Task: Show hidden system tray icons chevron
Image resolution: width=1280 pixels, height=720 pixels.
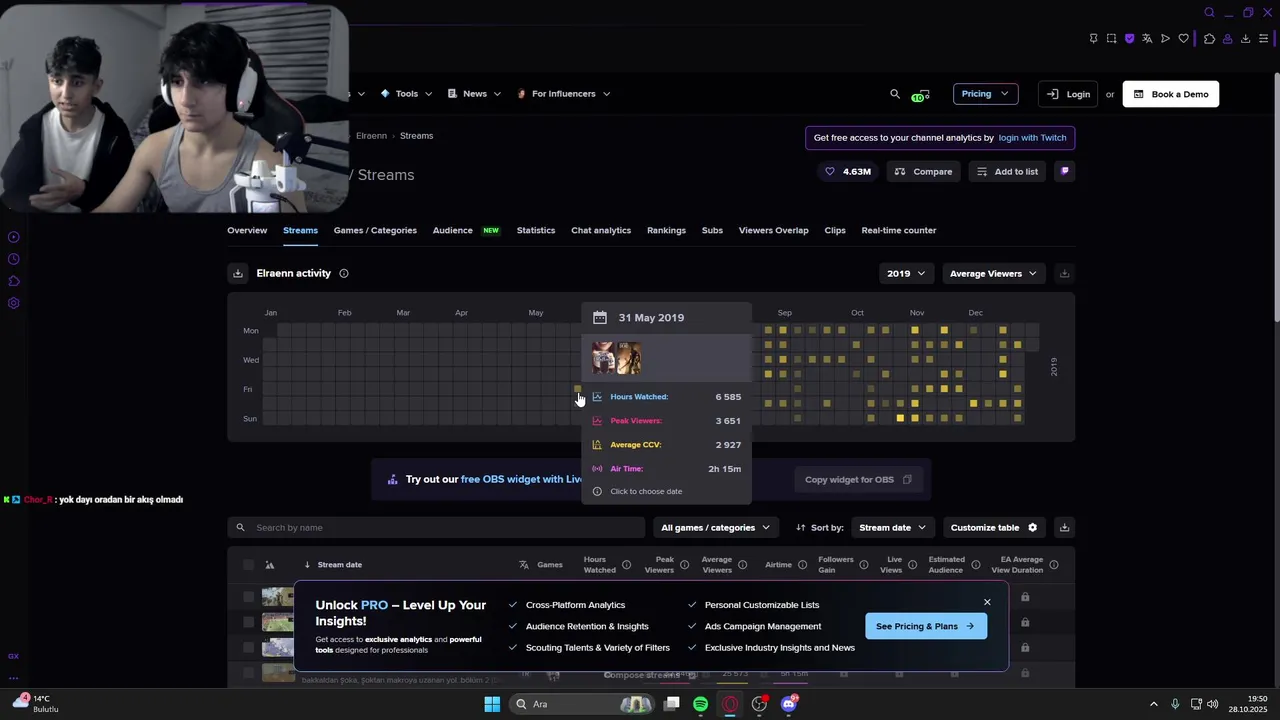Action: coord(1153,704)
